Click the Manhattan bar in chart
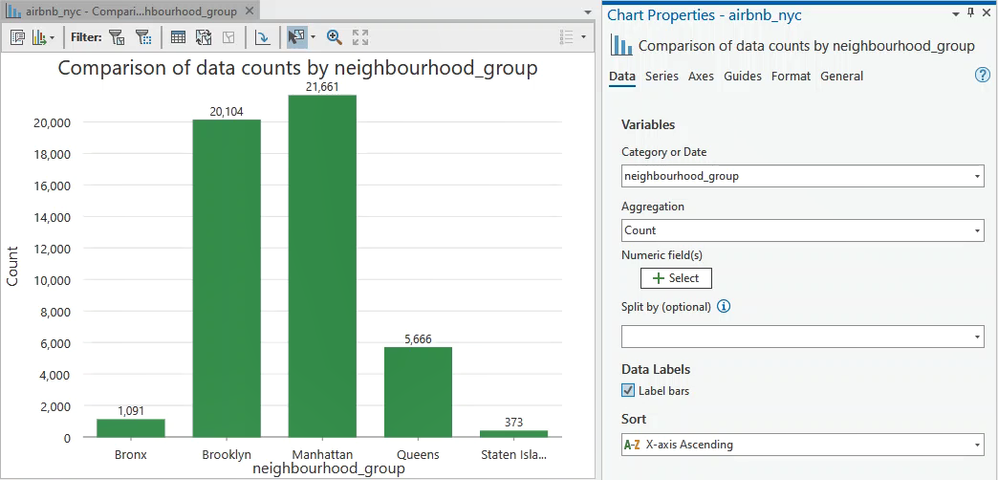Viewport: 998px width, 480px height. click(x=322, y=265)
